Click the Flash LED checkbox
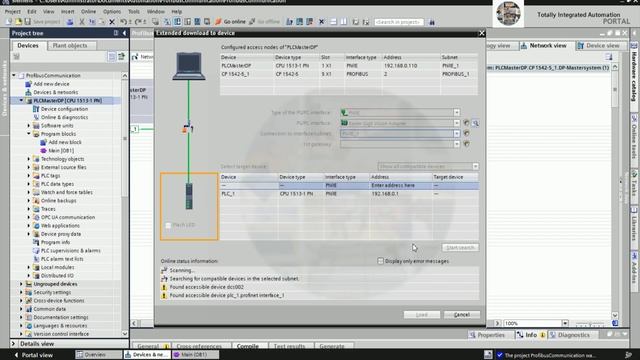This screenshot has width=640, height=360. pyautogui.click(x=168, y=225)
